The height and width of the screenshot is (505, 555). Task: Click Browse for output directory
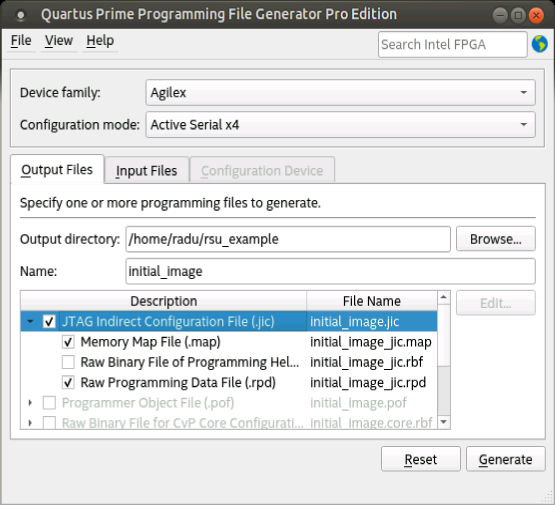click(496, 239)
